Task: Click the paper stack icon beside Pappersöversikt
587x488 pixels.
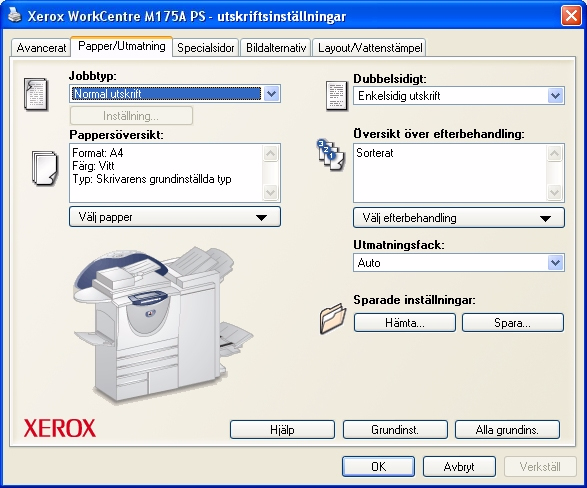Action: click(x=45, y=168)
